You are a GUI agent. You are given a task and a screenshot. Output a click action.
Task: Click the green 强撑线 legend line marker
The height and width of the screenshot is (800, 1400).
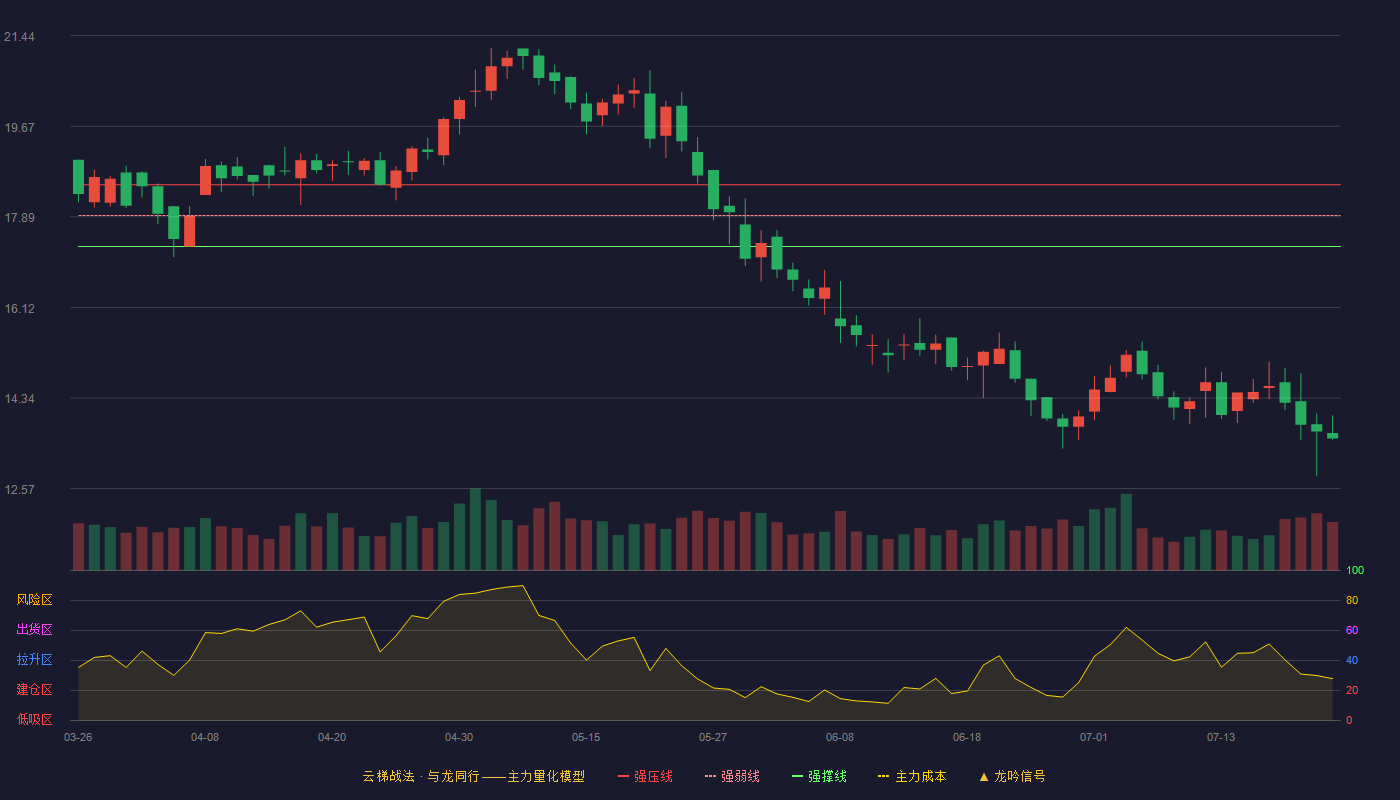pos(797,776)
